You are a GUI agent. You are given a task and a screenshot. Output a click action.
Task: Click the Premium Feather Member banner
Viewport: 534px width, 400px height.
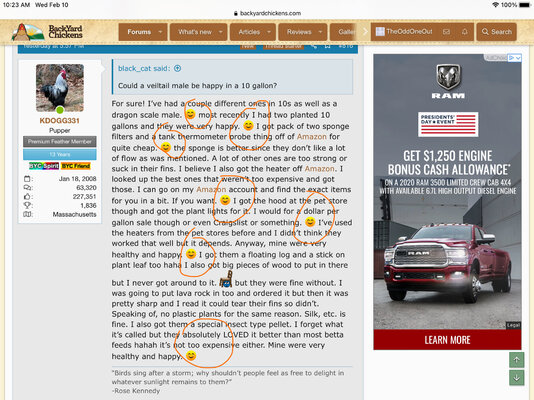pyautogui.click(x=60, y=141)
